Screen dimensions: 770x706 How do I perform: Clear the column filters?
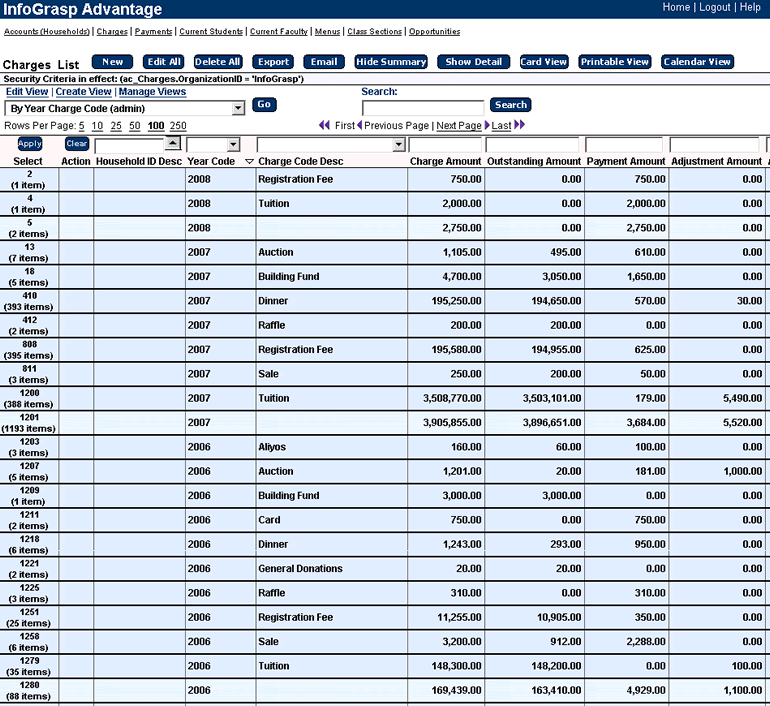click(77, 144)
